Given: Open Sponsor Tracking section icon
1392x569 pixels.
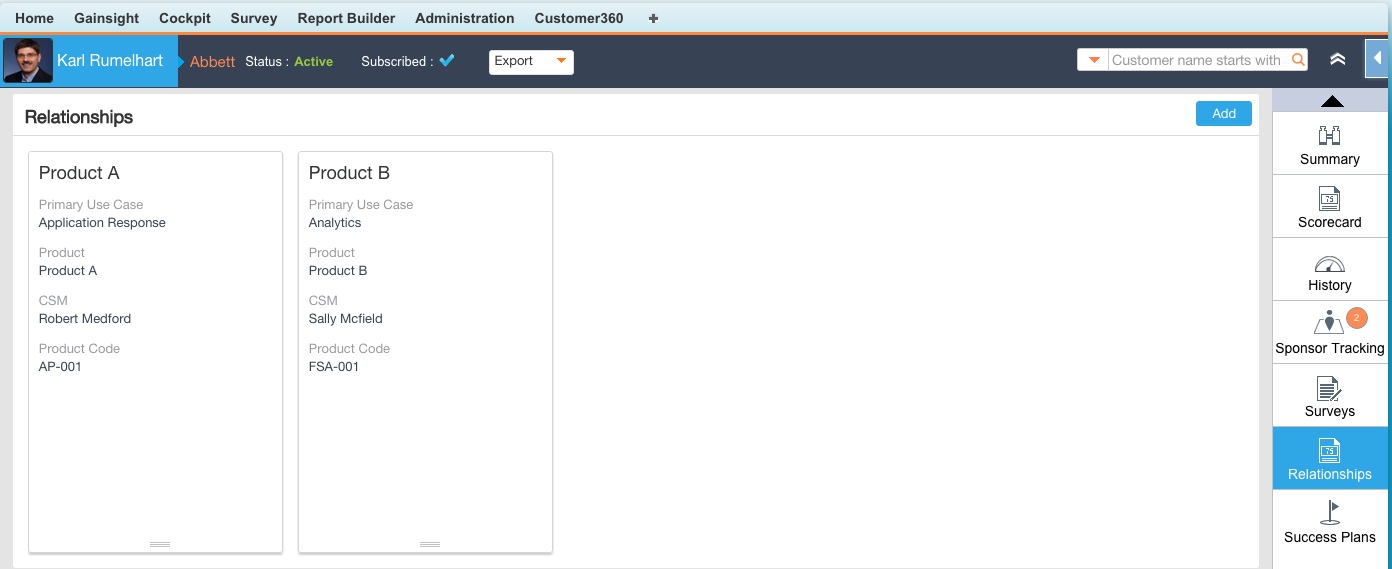Looking at the screenshot, I should 1329,324.
